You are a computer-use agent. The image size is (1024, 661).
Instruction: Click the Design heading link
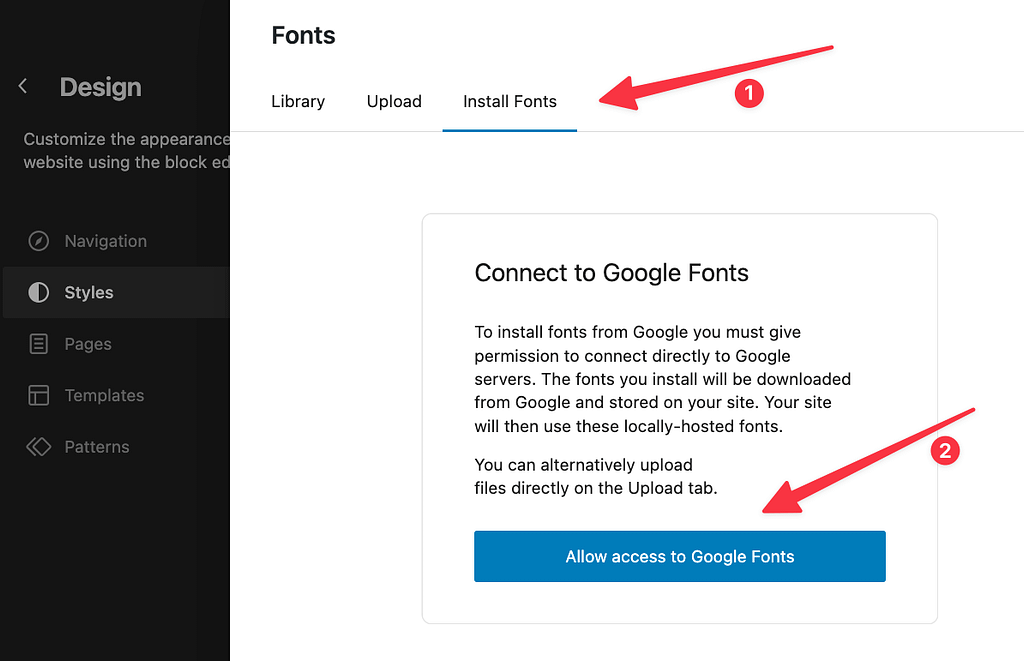[x=100, y=87]
